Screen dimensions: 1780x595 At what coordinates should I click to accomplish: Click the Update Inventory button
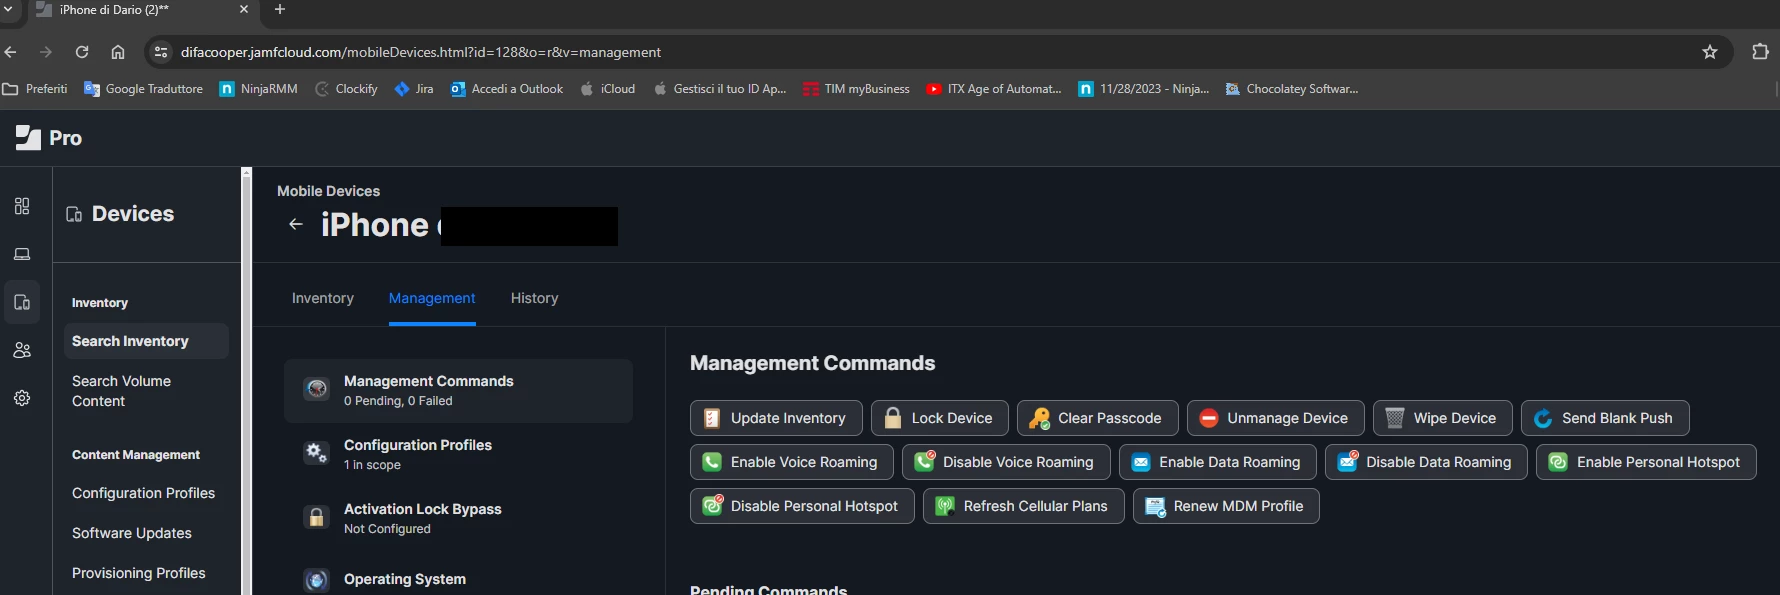pos(776,418)
